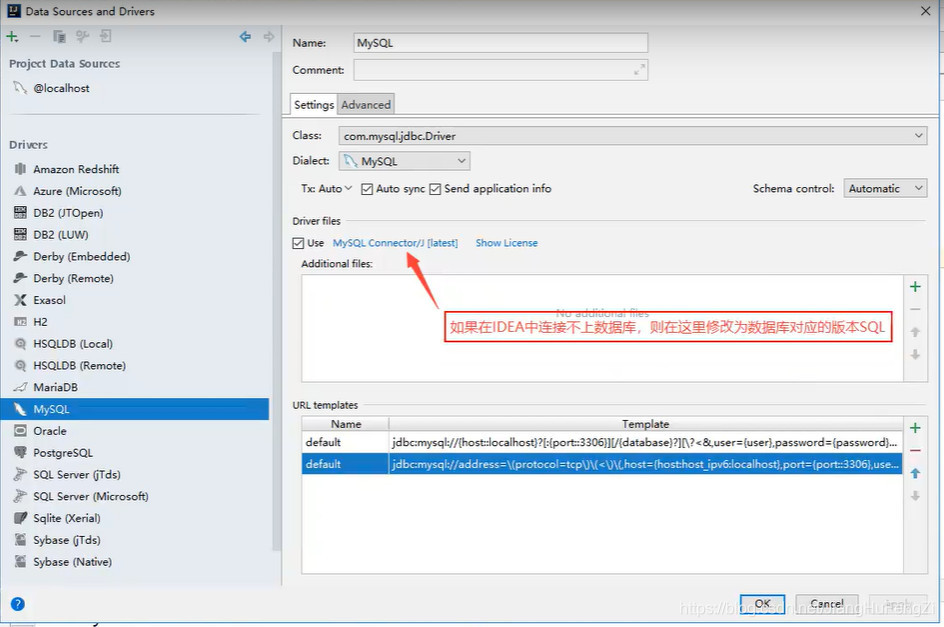Click the Cancel button
This screenshot has width=944, height=627.
click(827, 604)
